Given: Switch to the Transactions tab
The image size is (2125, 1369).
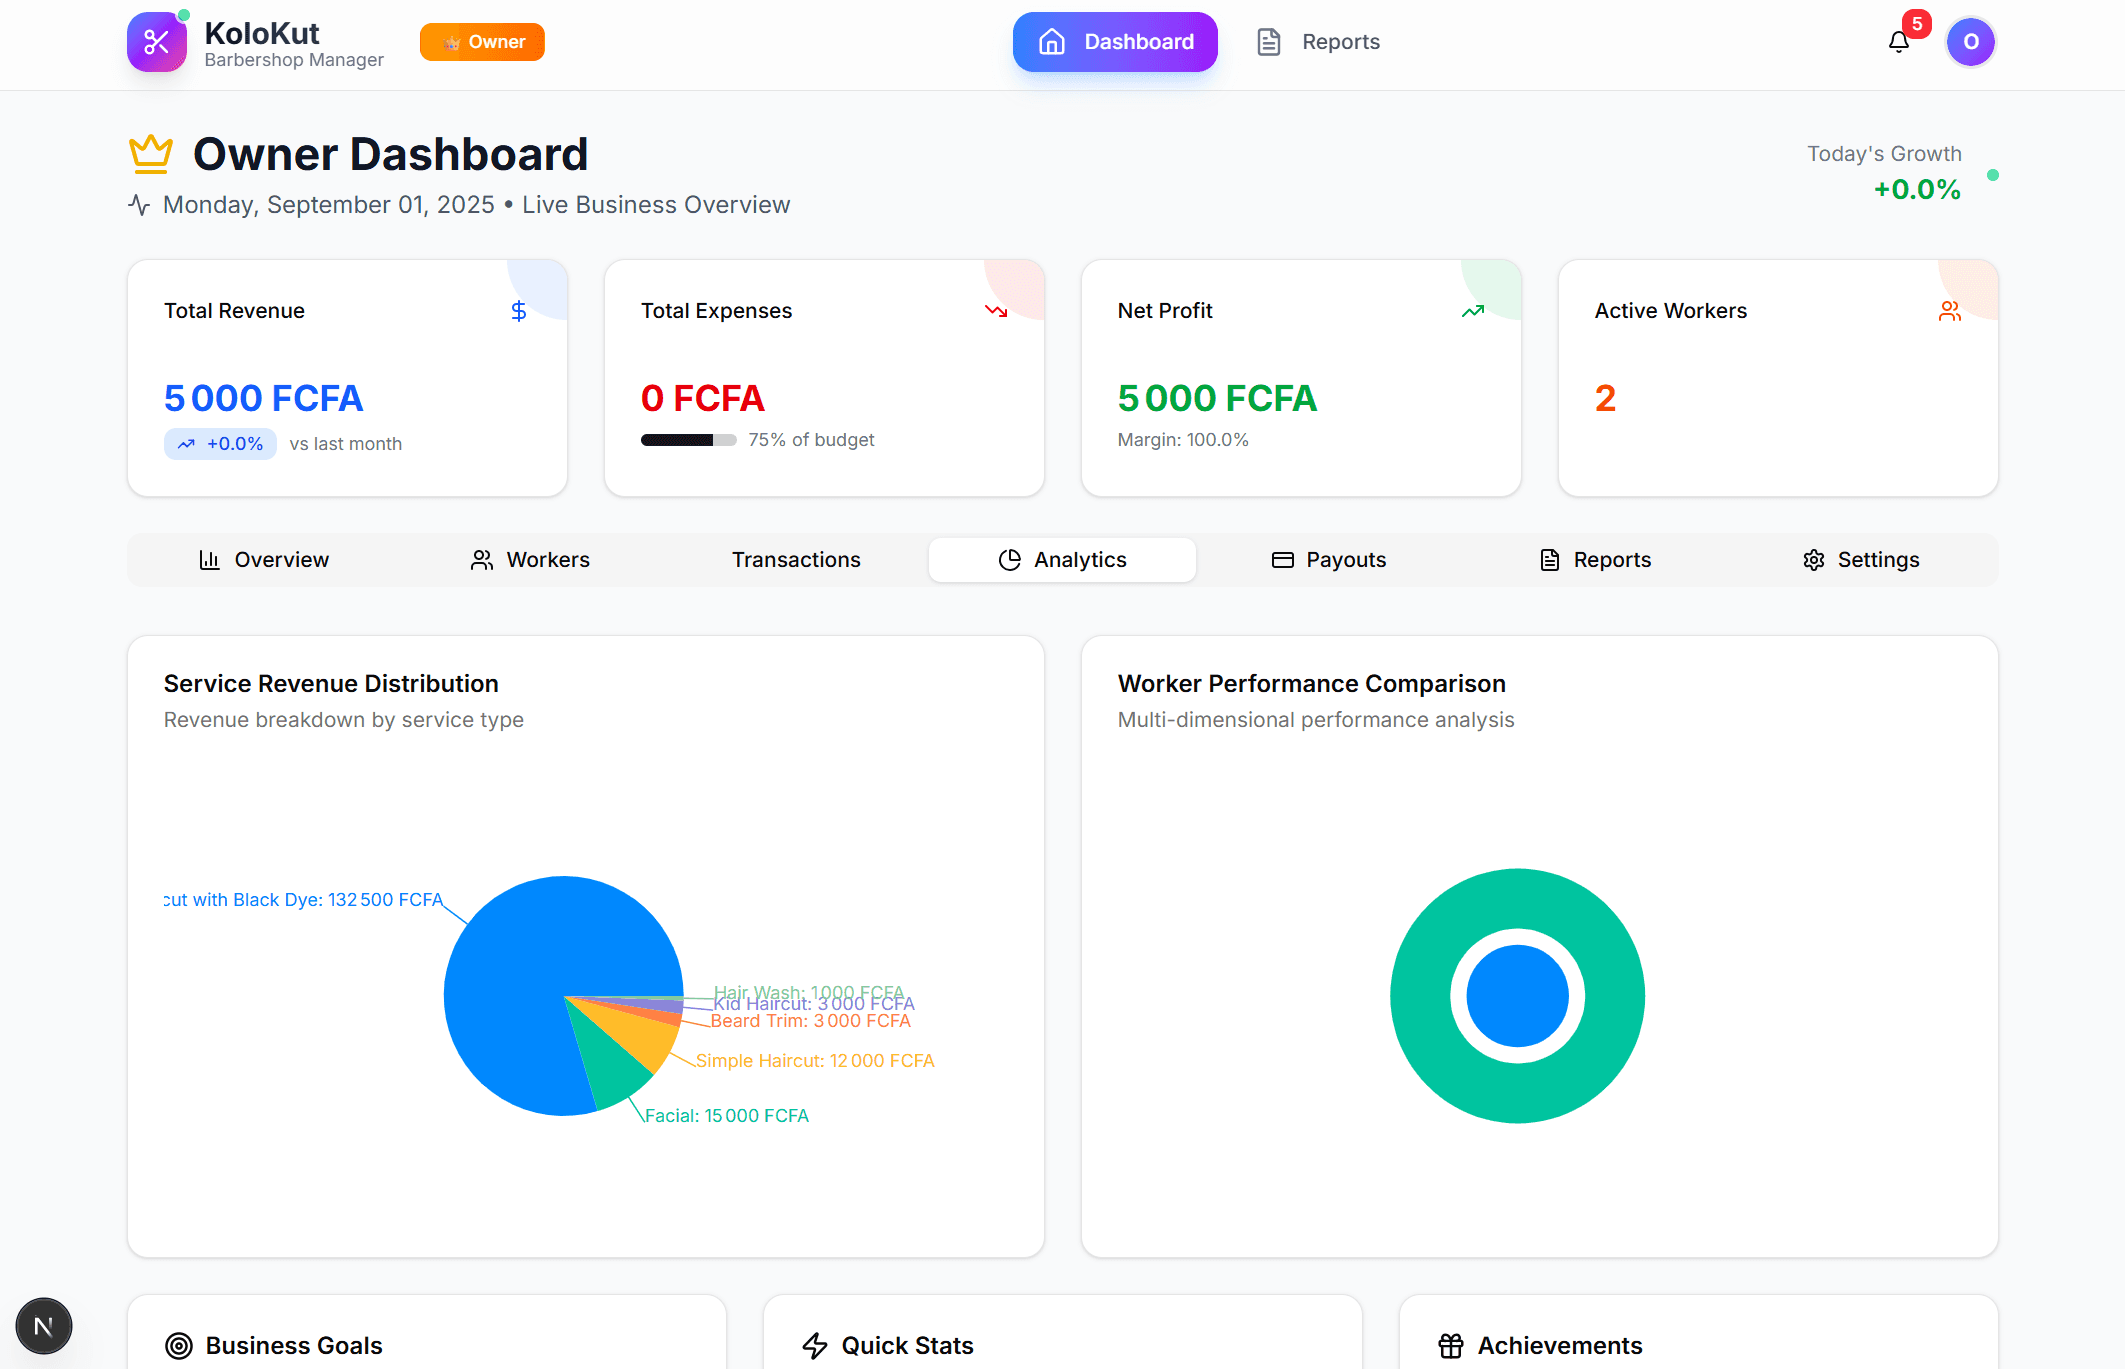Looking at the screenshot, I should (796, 559).
